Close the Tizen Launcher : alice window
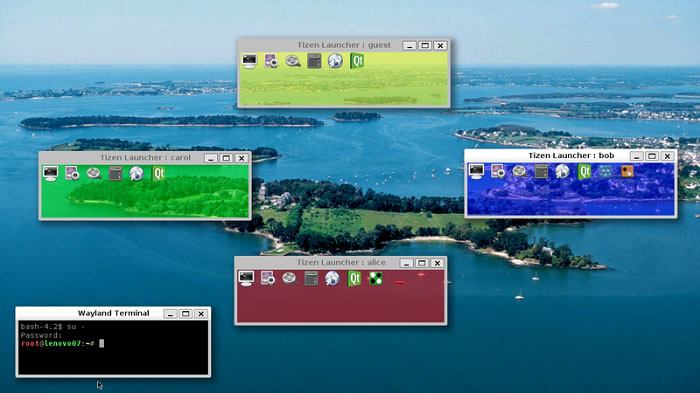 coord(438,263)
